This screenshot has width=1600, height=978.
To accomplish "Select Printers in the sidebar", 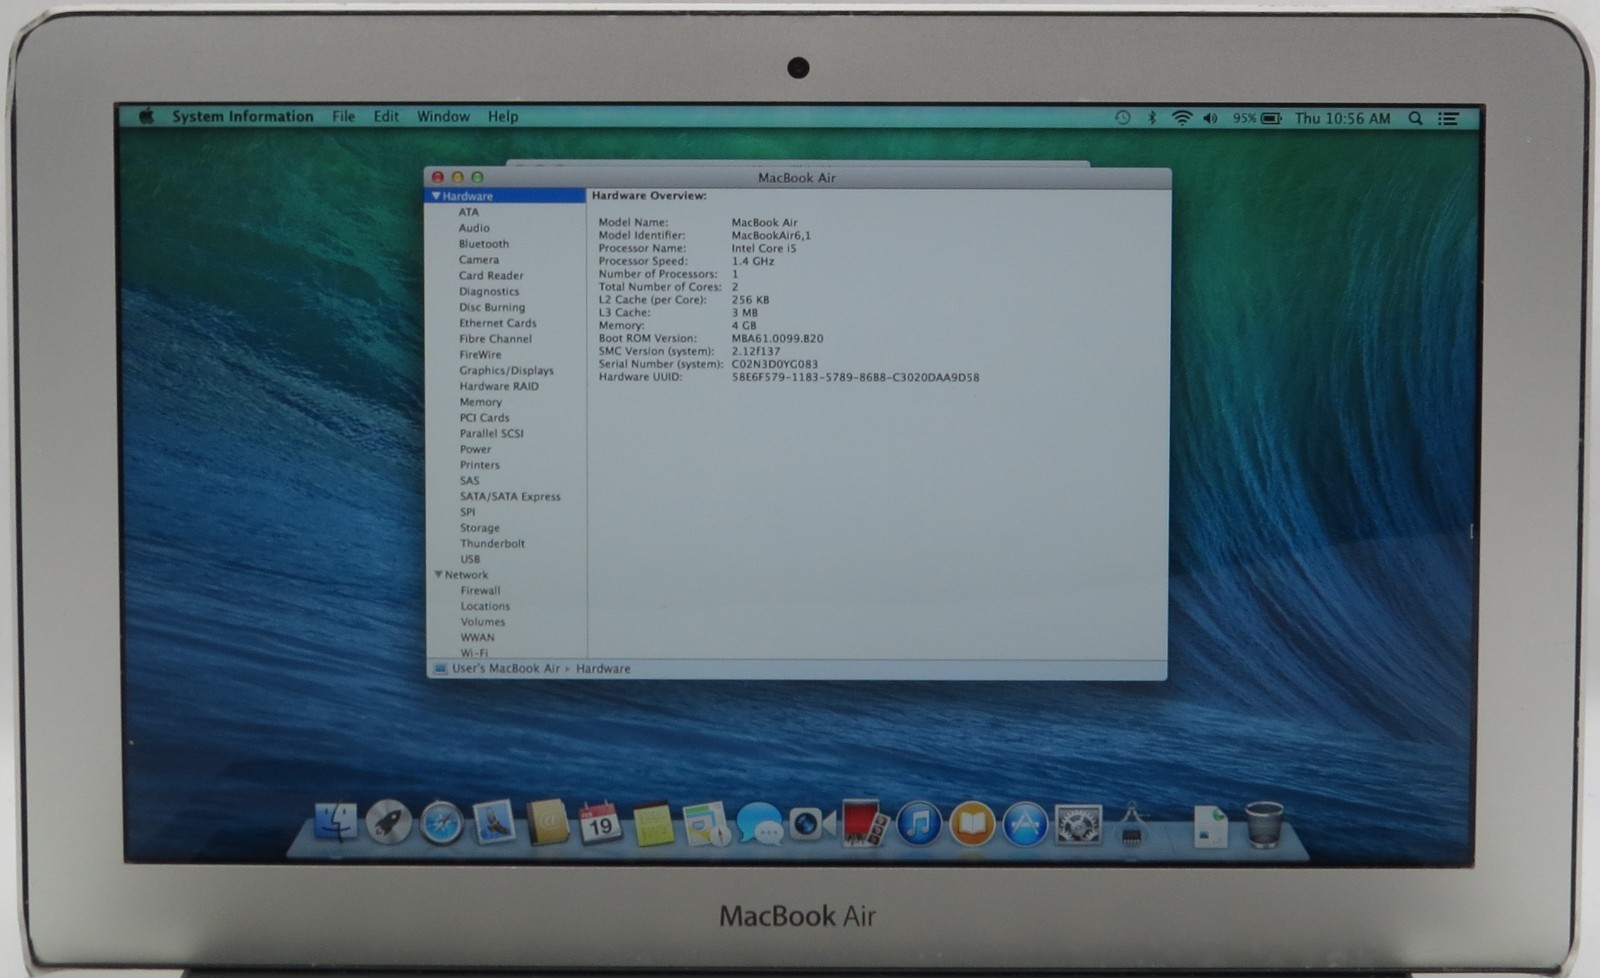I will pos(479,465).
